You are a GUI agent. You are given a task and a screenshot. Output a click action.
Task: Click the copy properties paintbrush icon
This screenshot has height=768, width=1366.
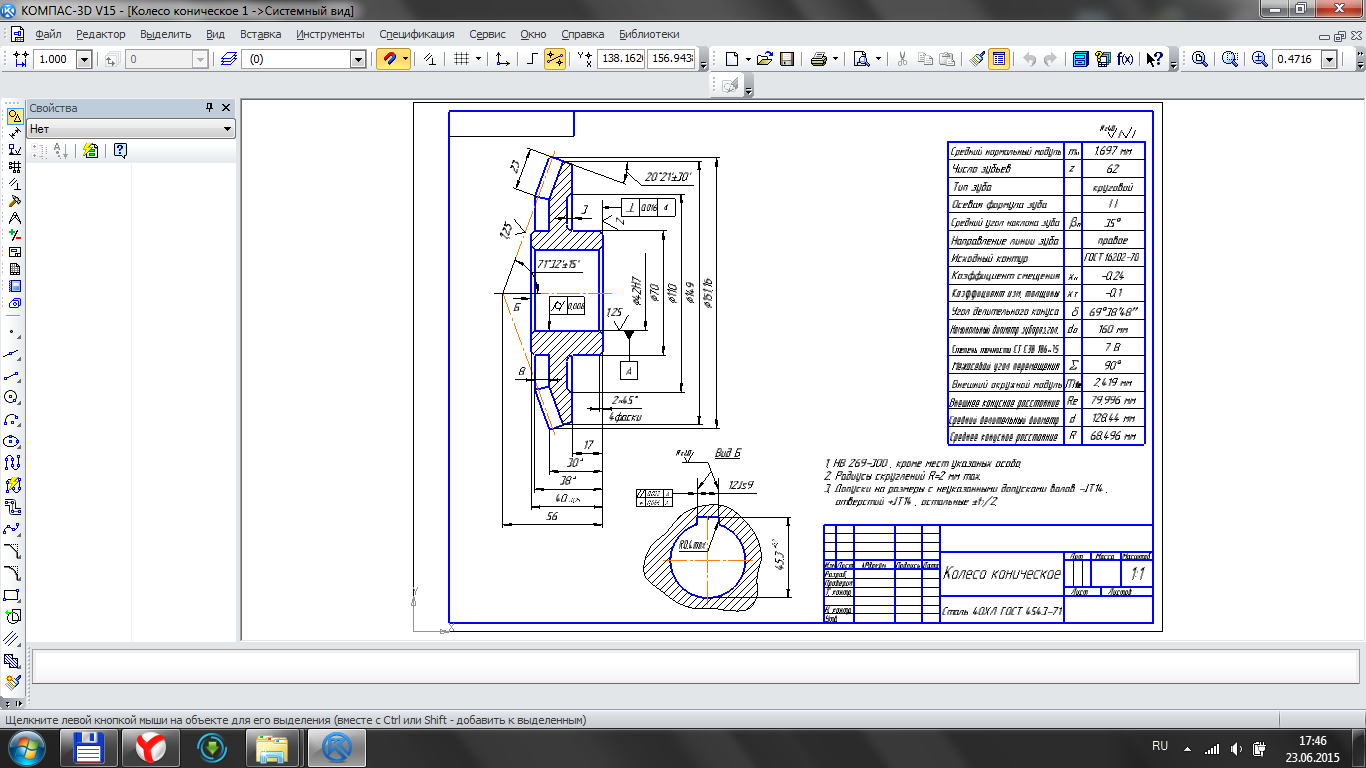[977, 59]
